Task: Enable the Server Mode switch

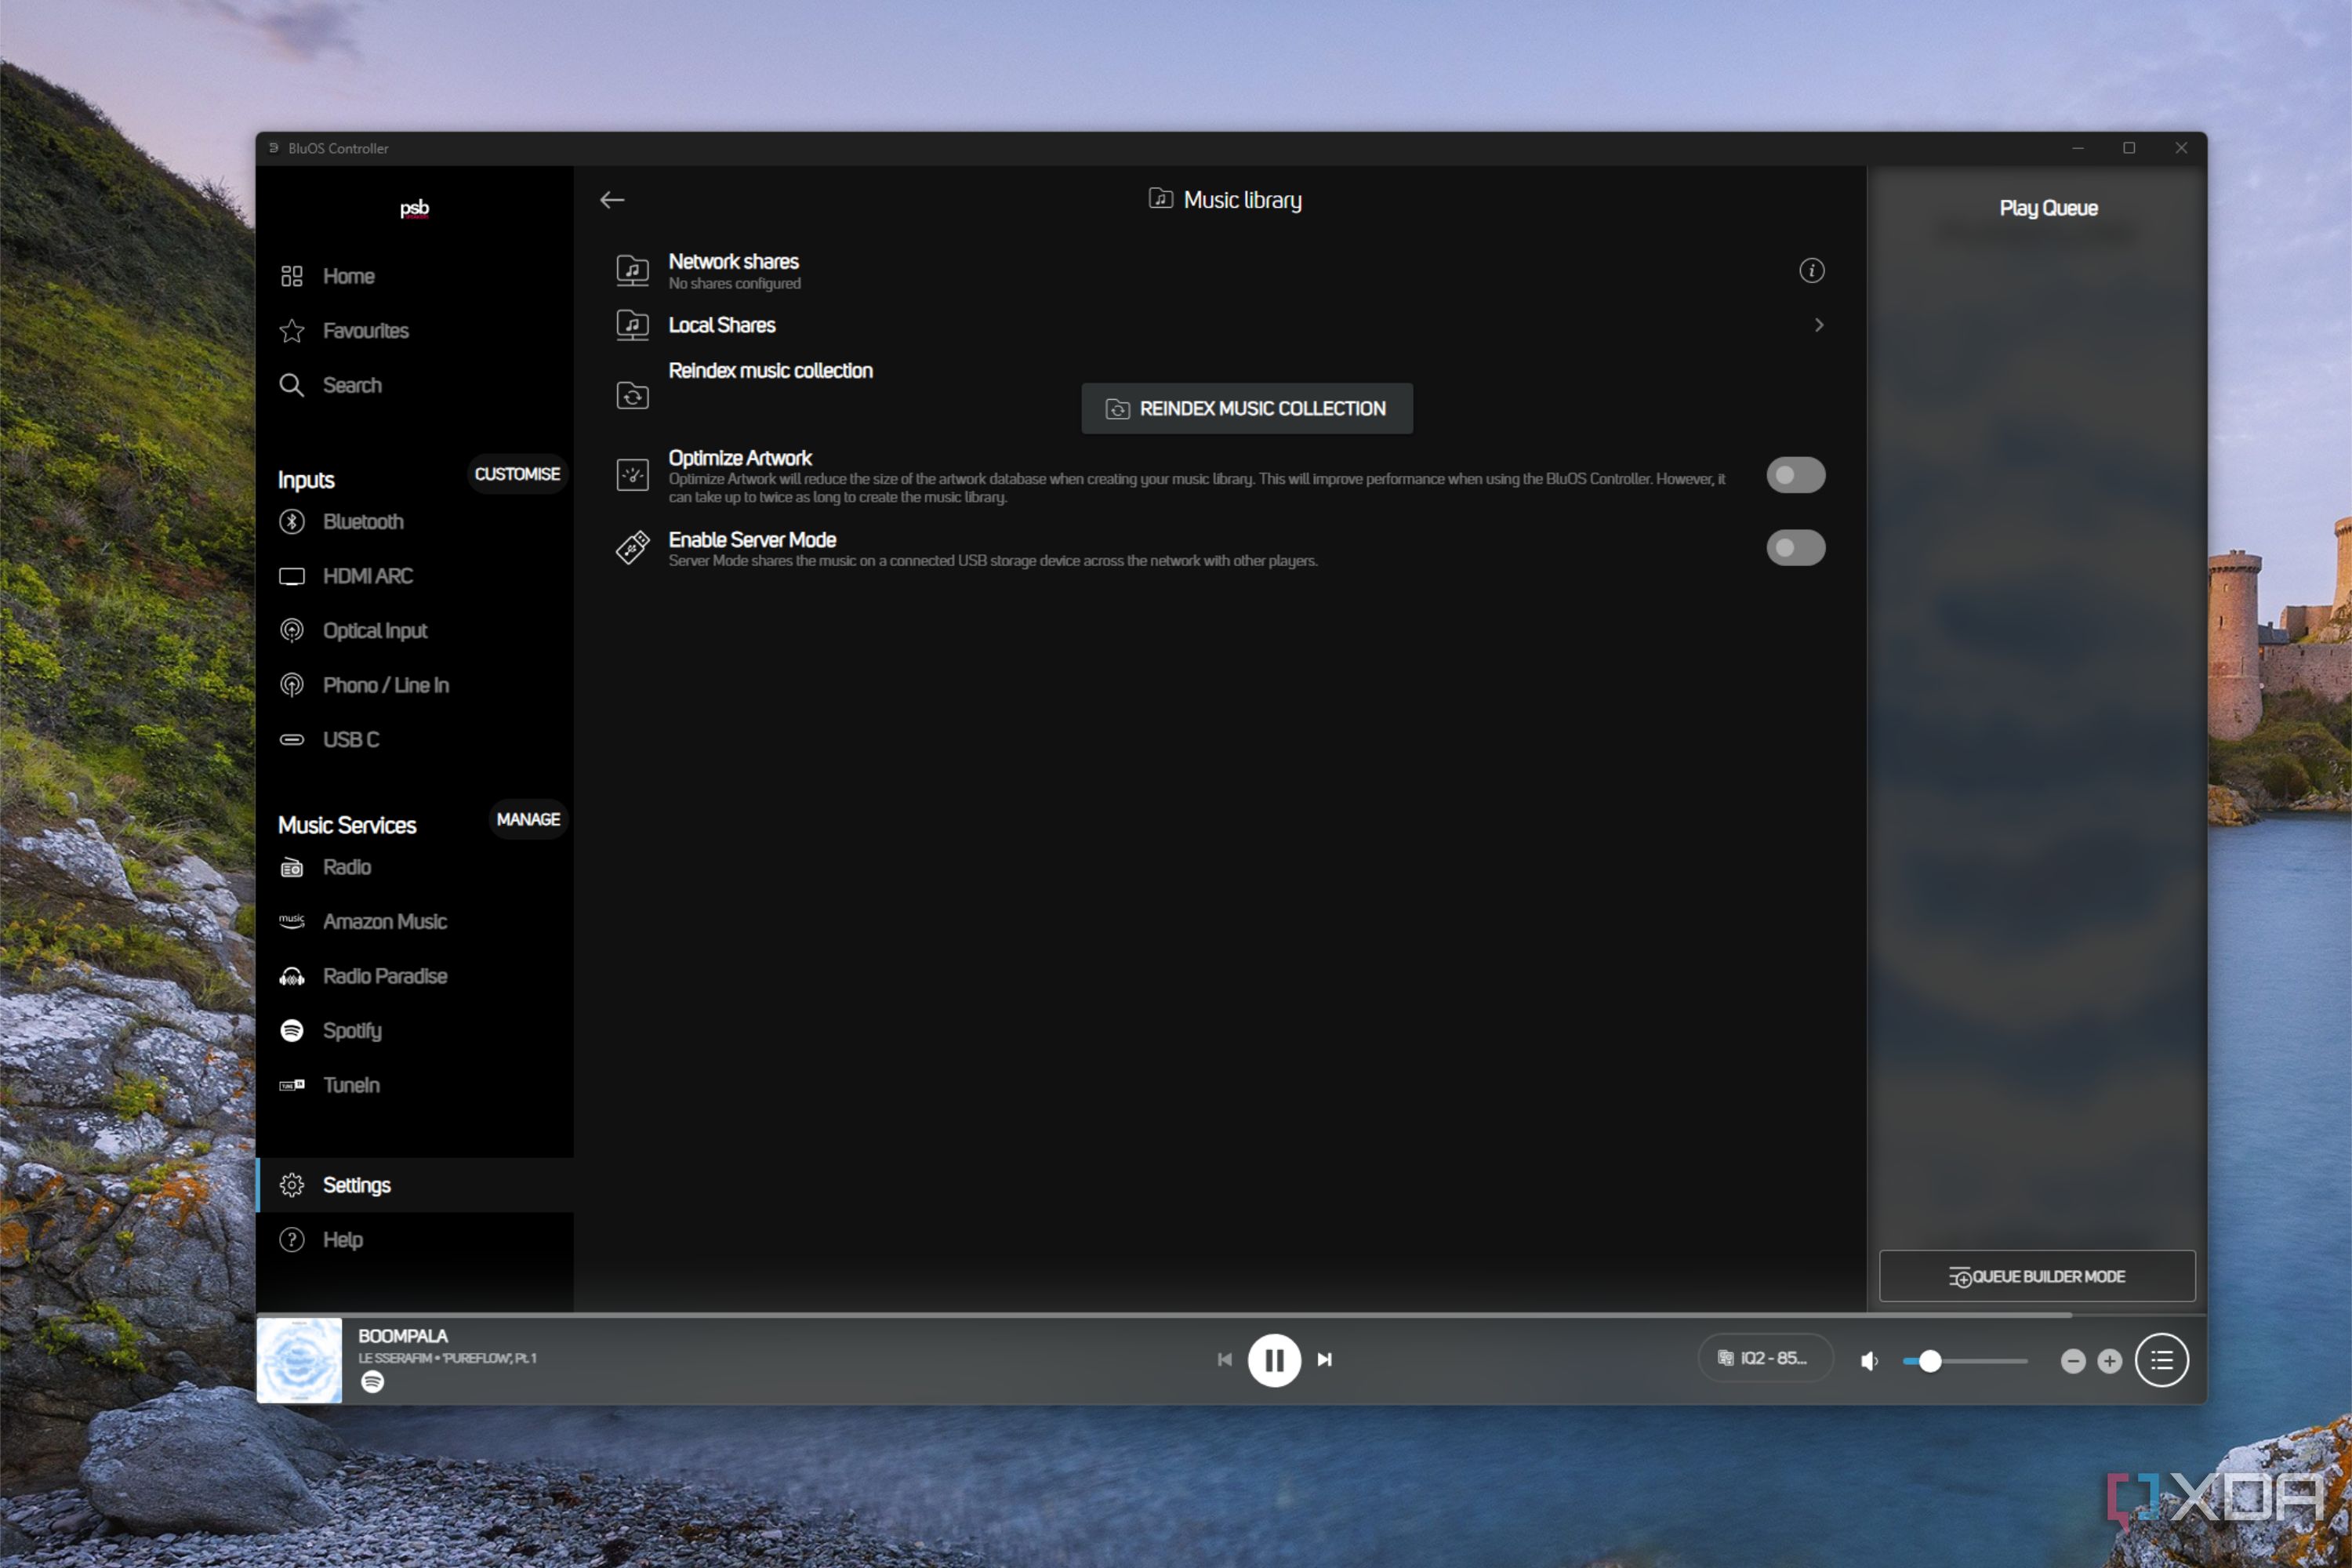Action: pos(1795,548)
